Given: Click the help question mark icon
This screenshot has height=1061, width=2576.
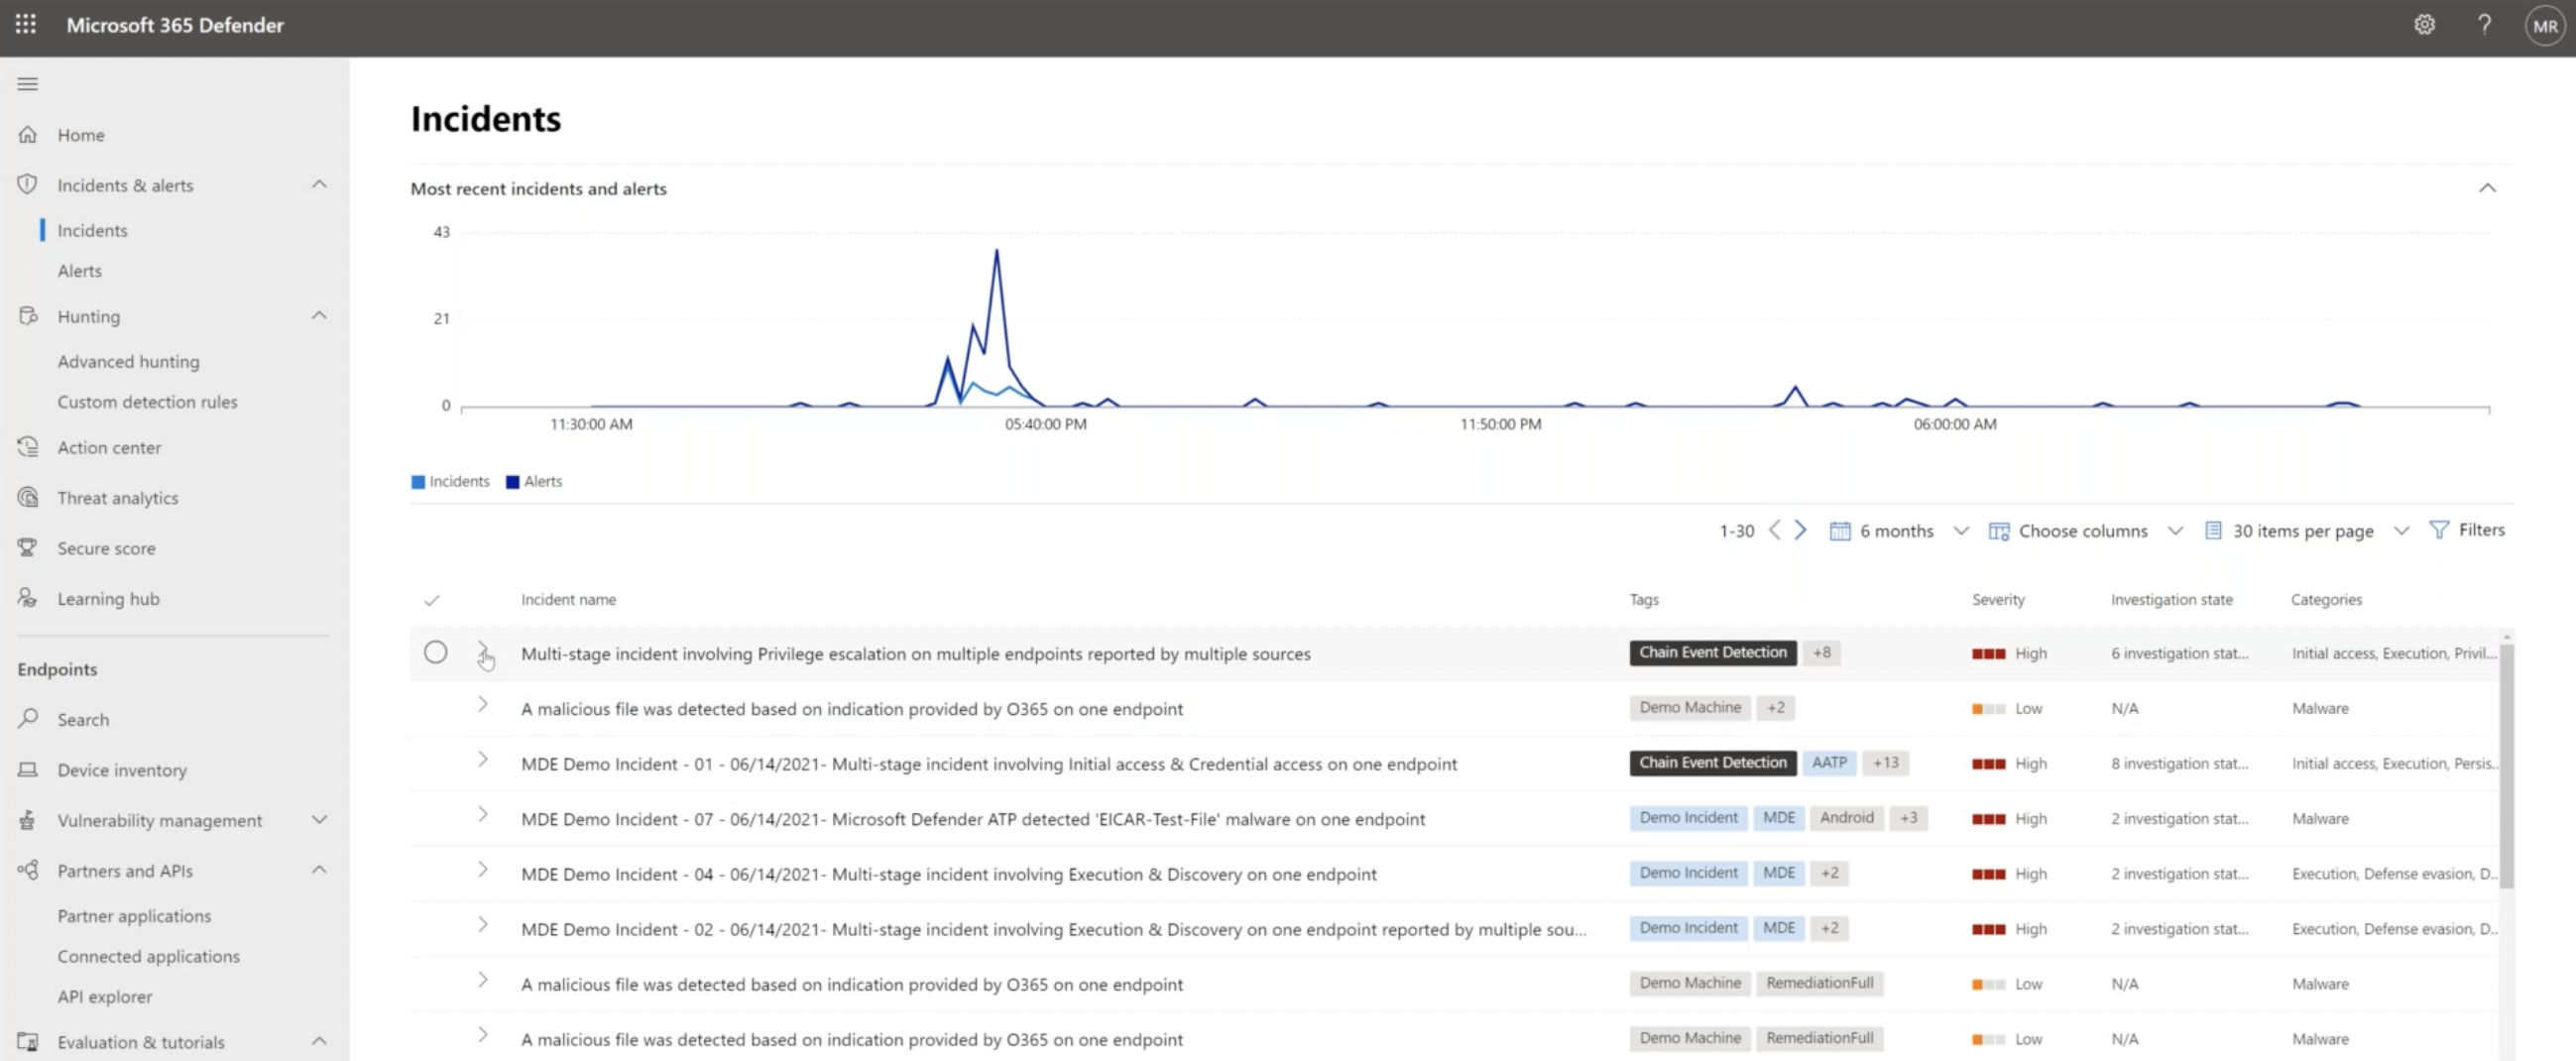Looking at the screenshot, I should point(2484,25).
